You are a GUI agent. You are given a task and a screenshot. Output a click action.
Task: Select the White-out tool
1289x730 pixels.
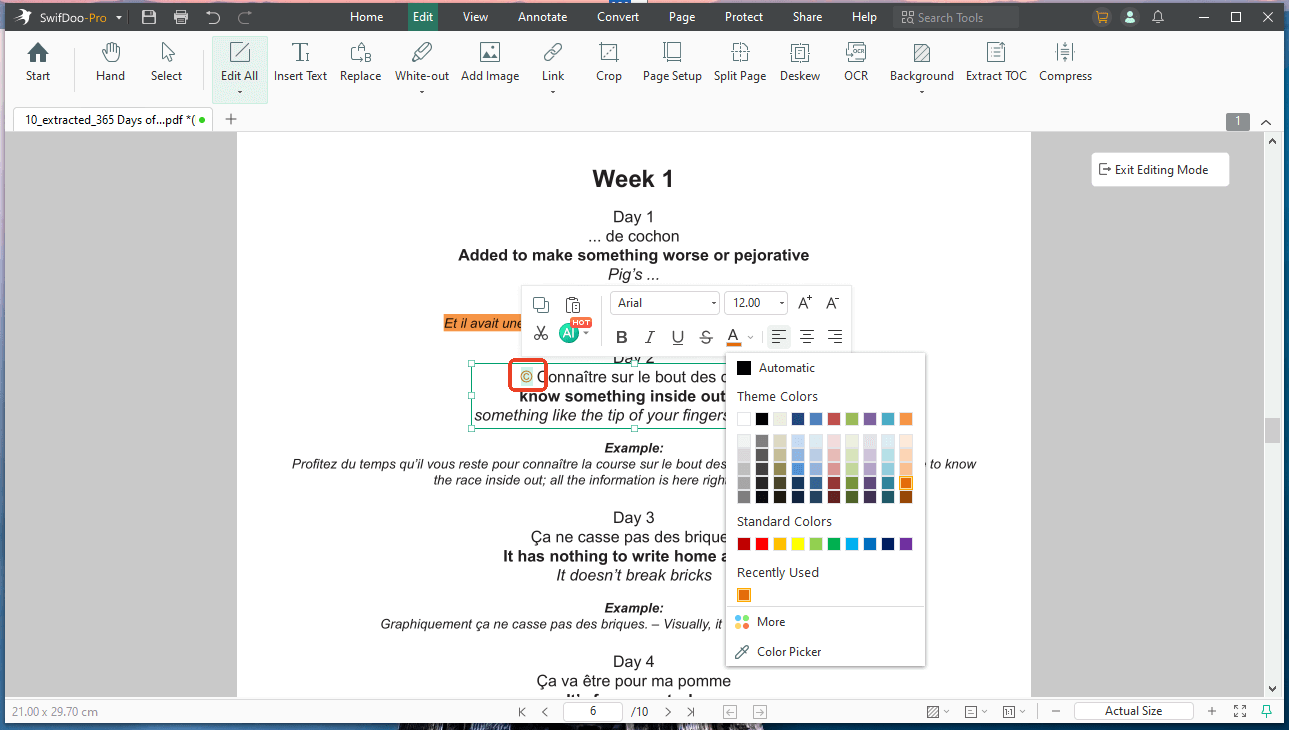(x=421, y=62)
